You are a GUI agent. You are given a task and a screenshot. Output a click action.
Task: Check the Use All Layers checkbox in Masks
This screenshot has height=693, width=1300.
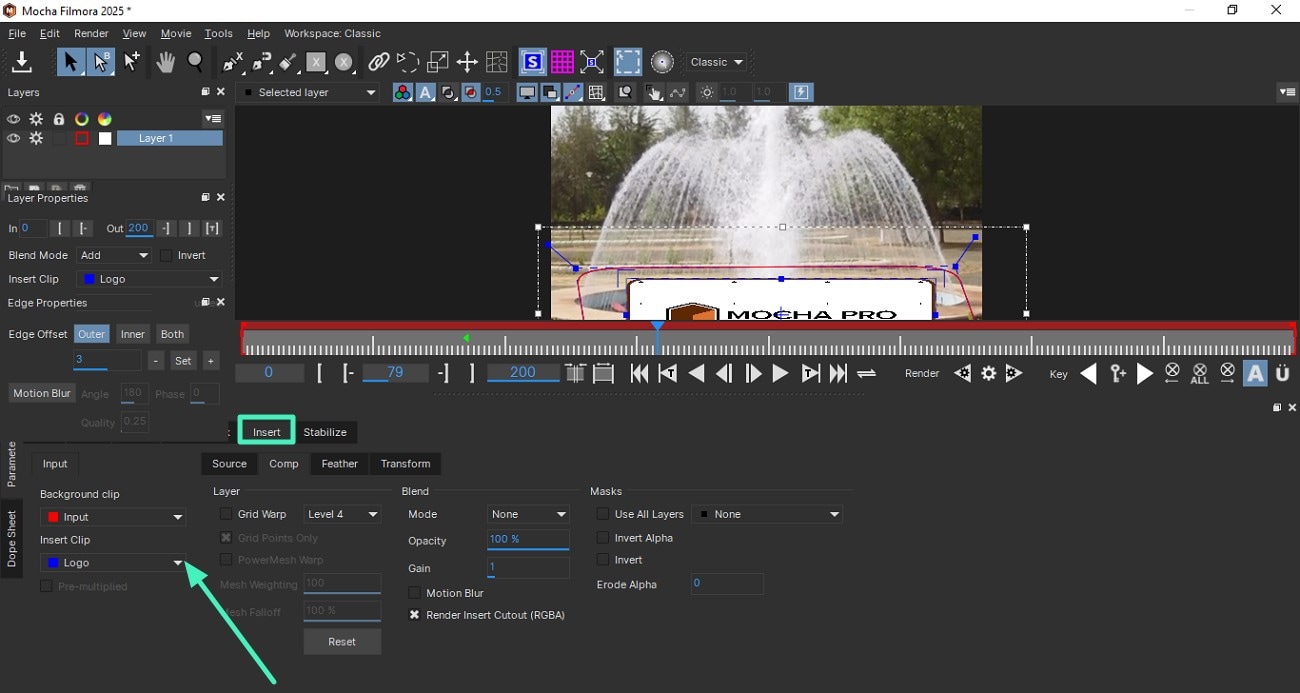(x=603, y=514)
